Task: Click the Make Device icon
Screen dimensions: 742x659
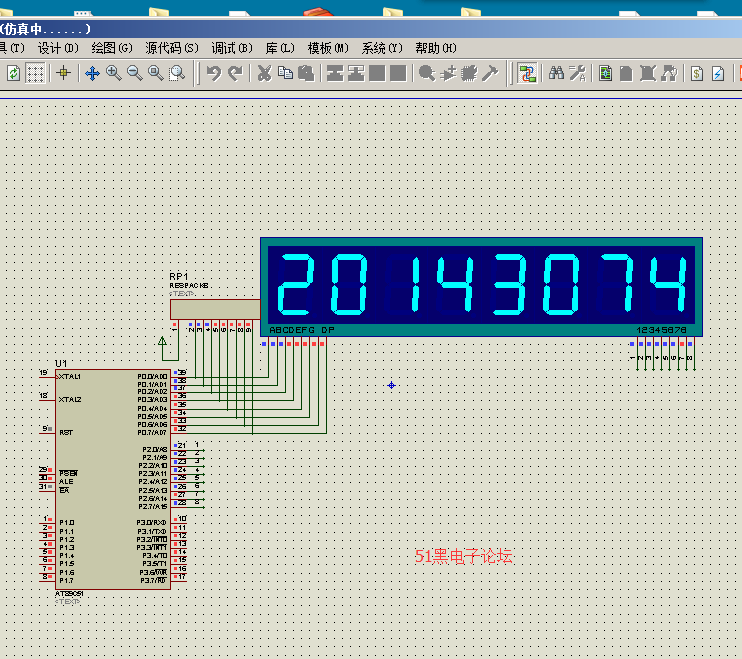Action: tap(448, 73)
